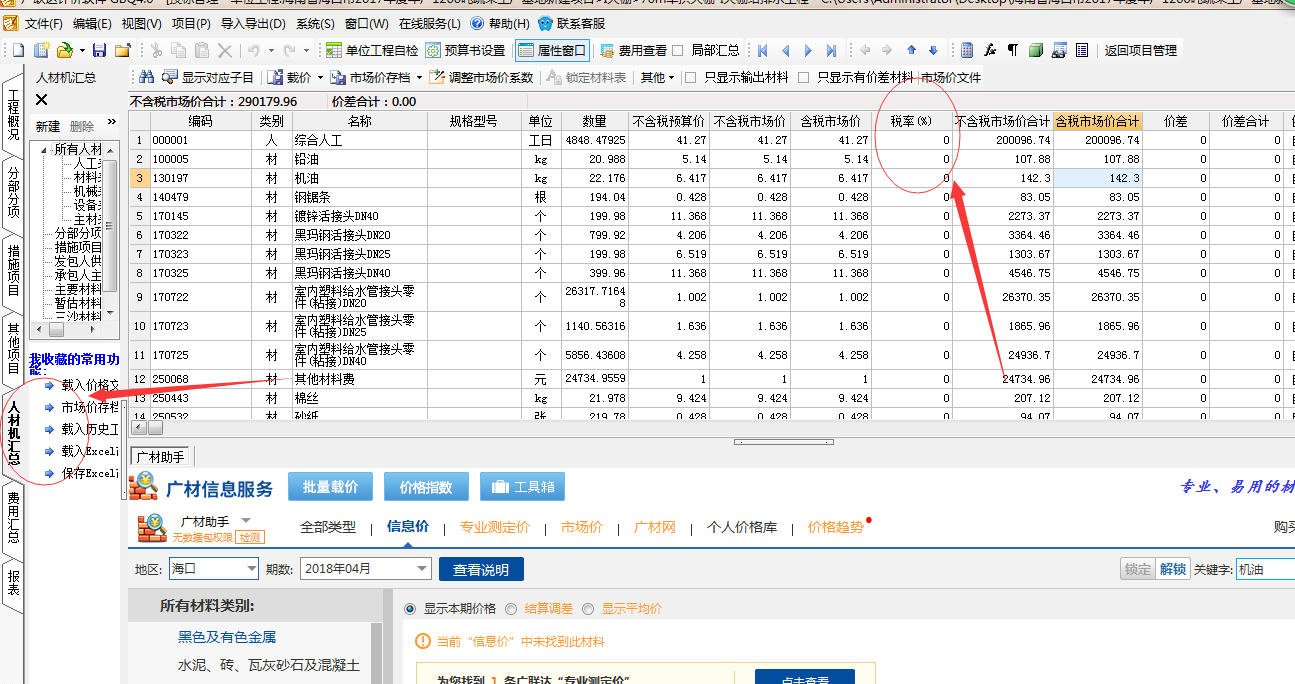Open the 地区 海口 combo box
This screenshot has height=684, width=1295.
[212, 569]
